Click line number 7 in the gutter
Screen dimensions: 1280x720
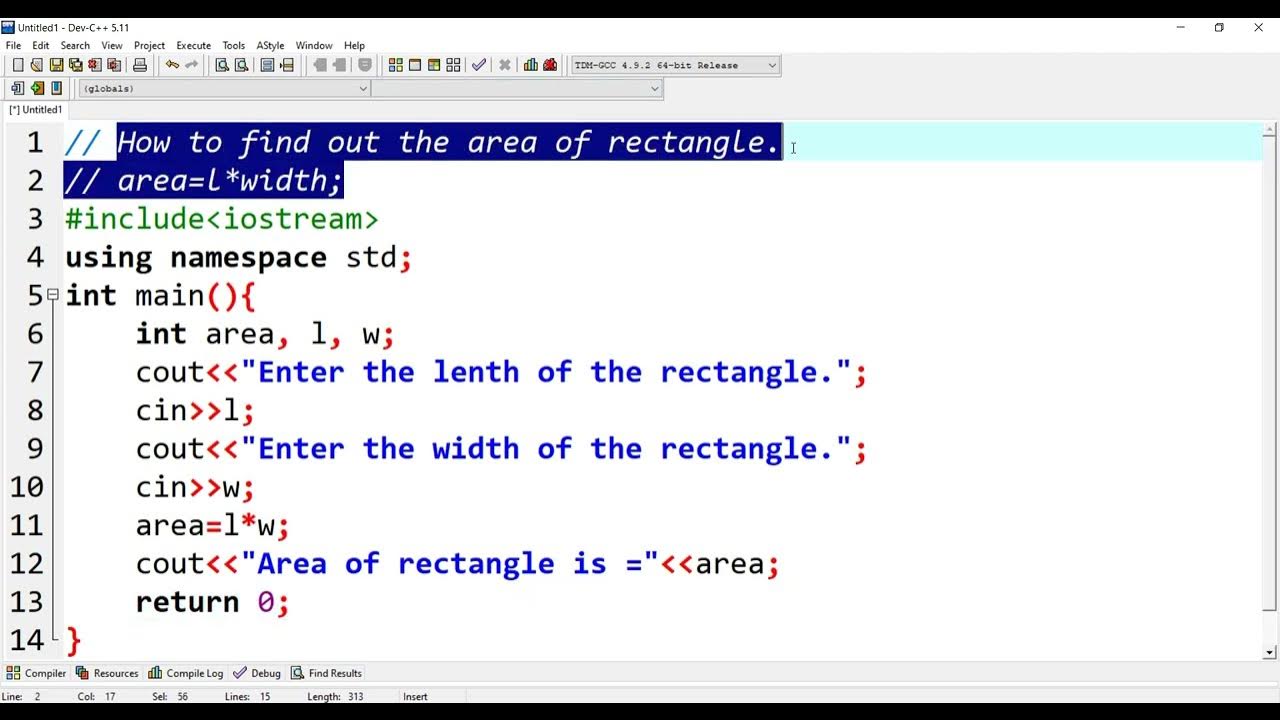coord(35,372)
